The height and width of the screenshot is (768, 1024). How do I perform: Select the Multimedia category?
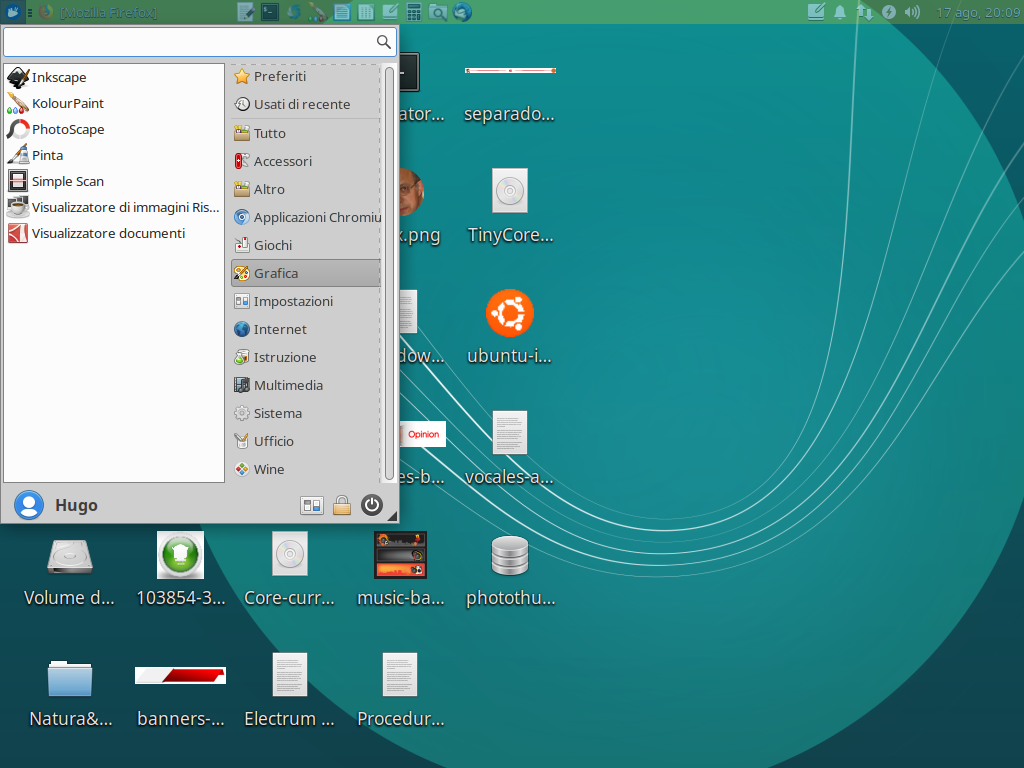pos(306,386)
